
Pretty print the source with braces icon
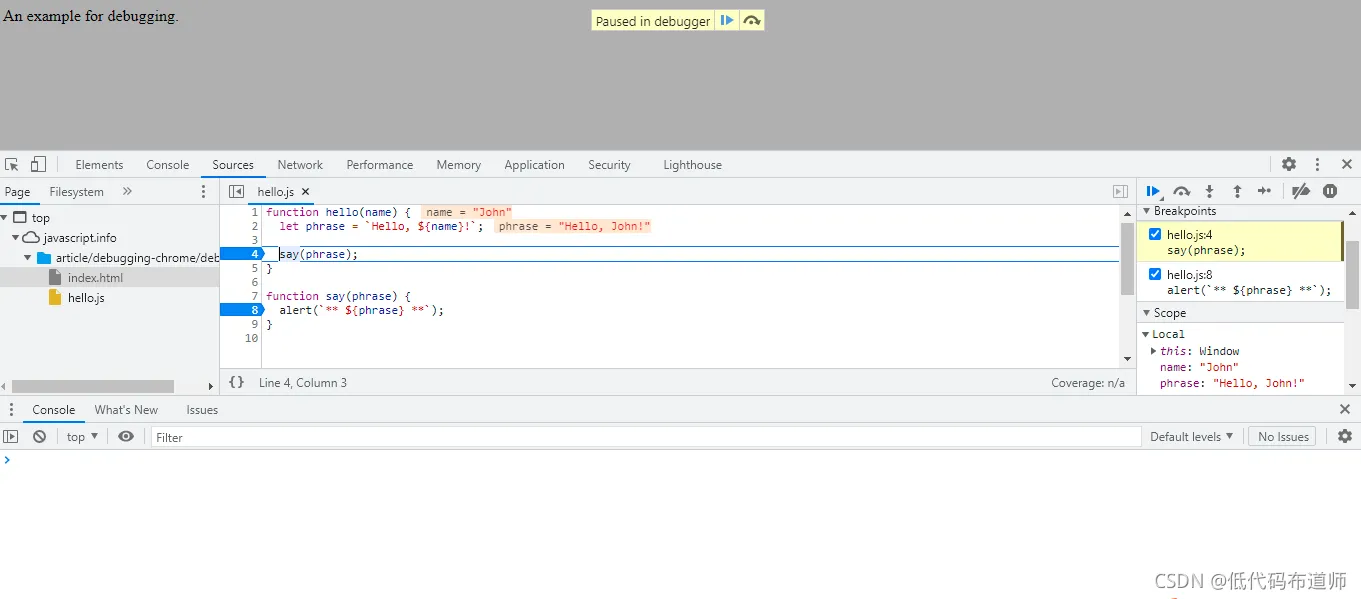(x=237, y=382)
